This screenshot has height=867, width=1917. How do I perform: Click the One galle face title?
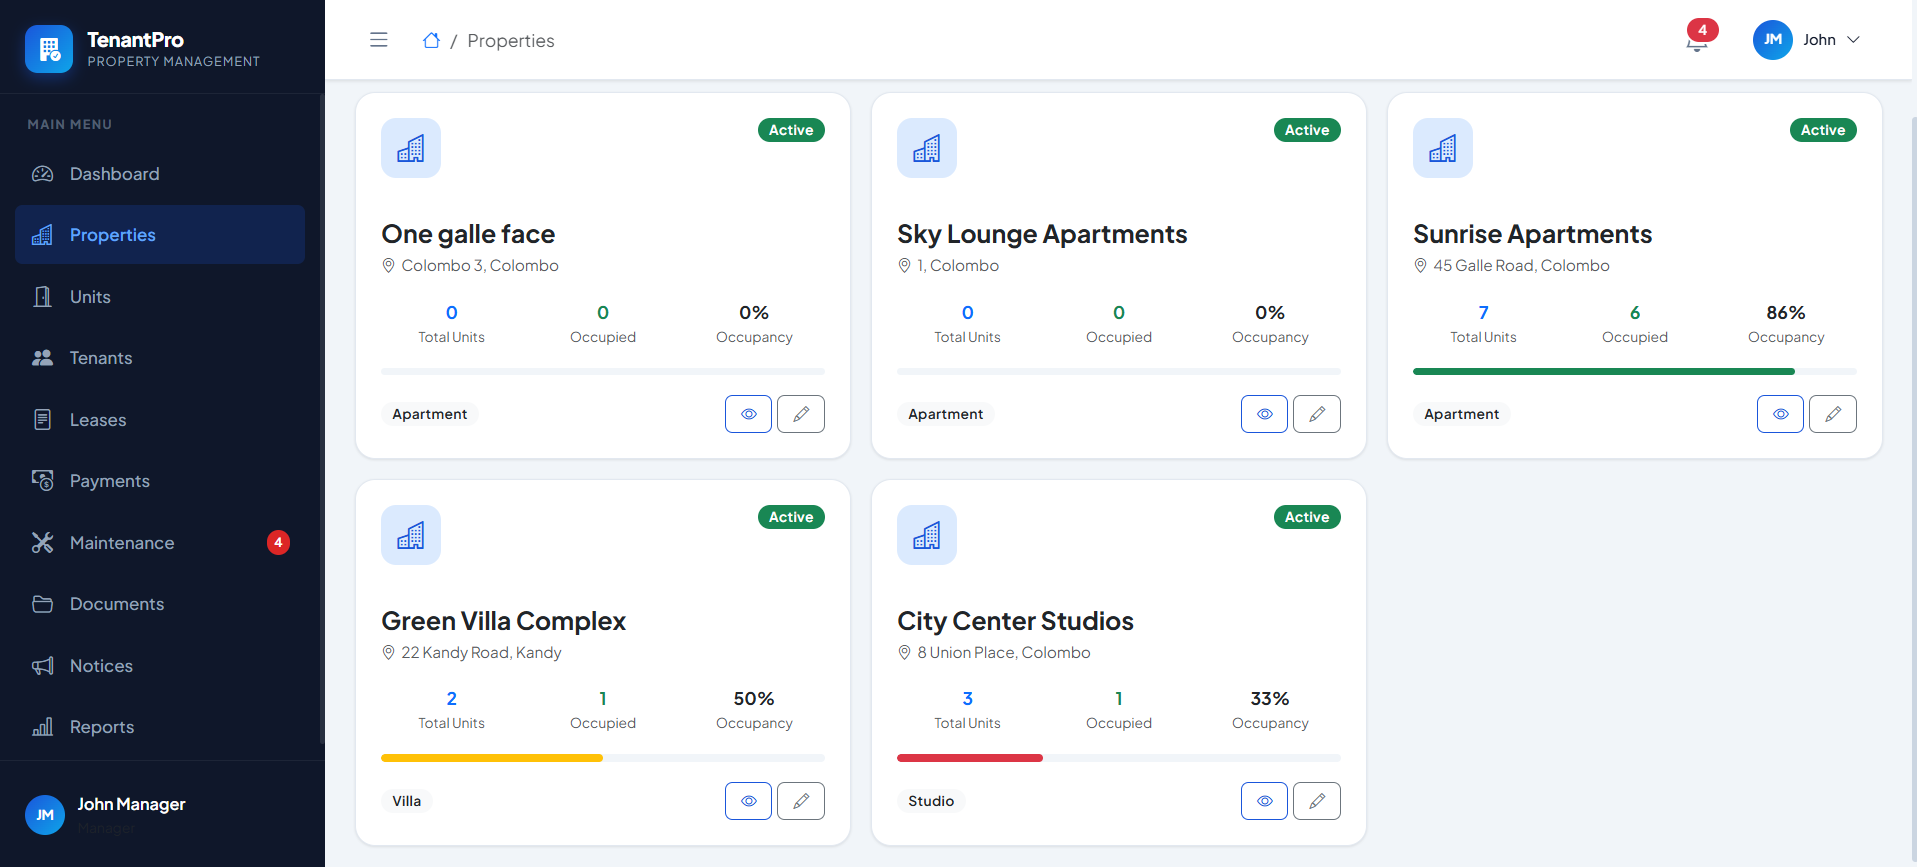(468, 234)
